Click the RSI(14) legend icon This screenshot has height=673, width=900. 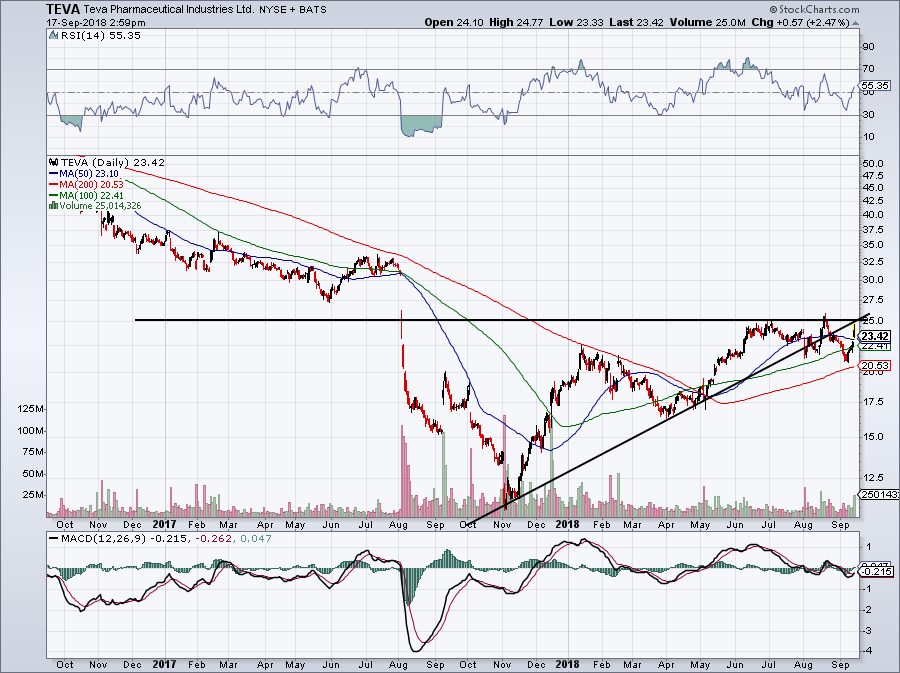pos(53,35)
